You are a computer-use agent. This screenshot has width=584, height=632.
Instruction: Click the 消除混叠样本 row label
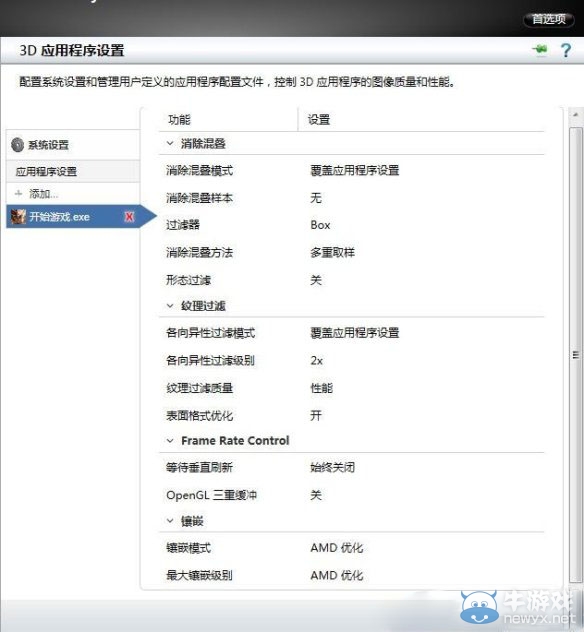(200, 198)
